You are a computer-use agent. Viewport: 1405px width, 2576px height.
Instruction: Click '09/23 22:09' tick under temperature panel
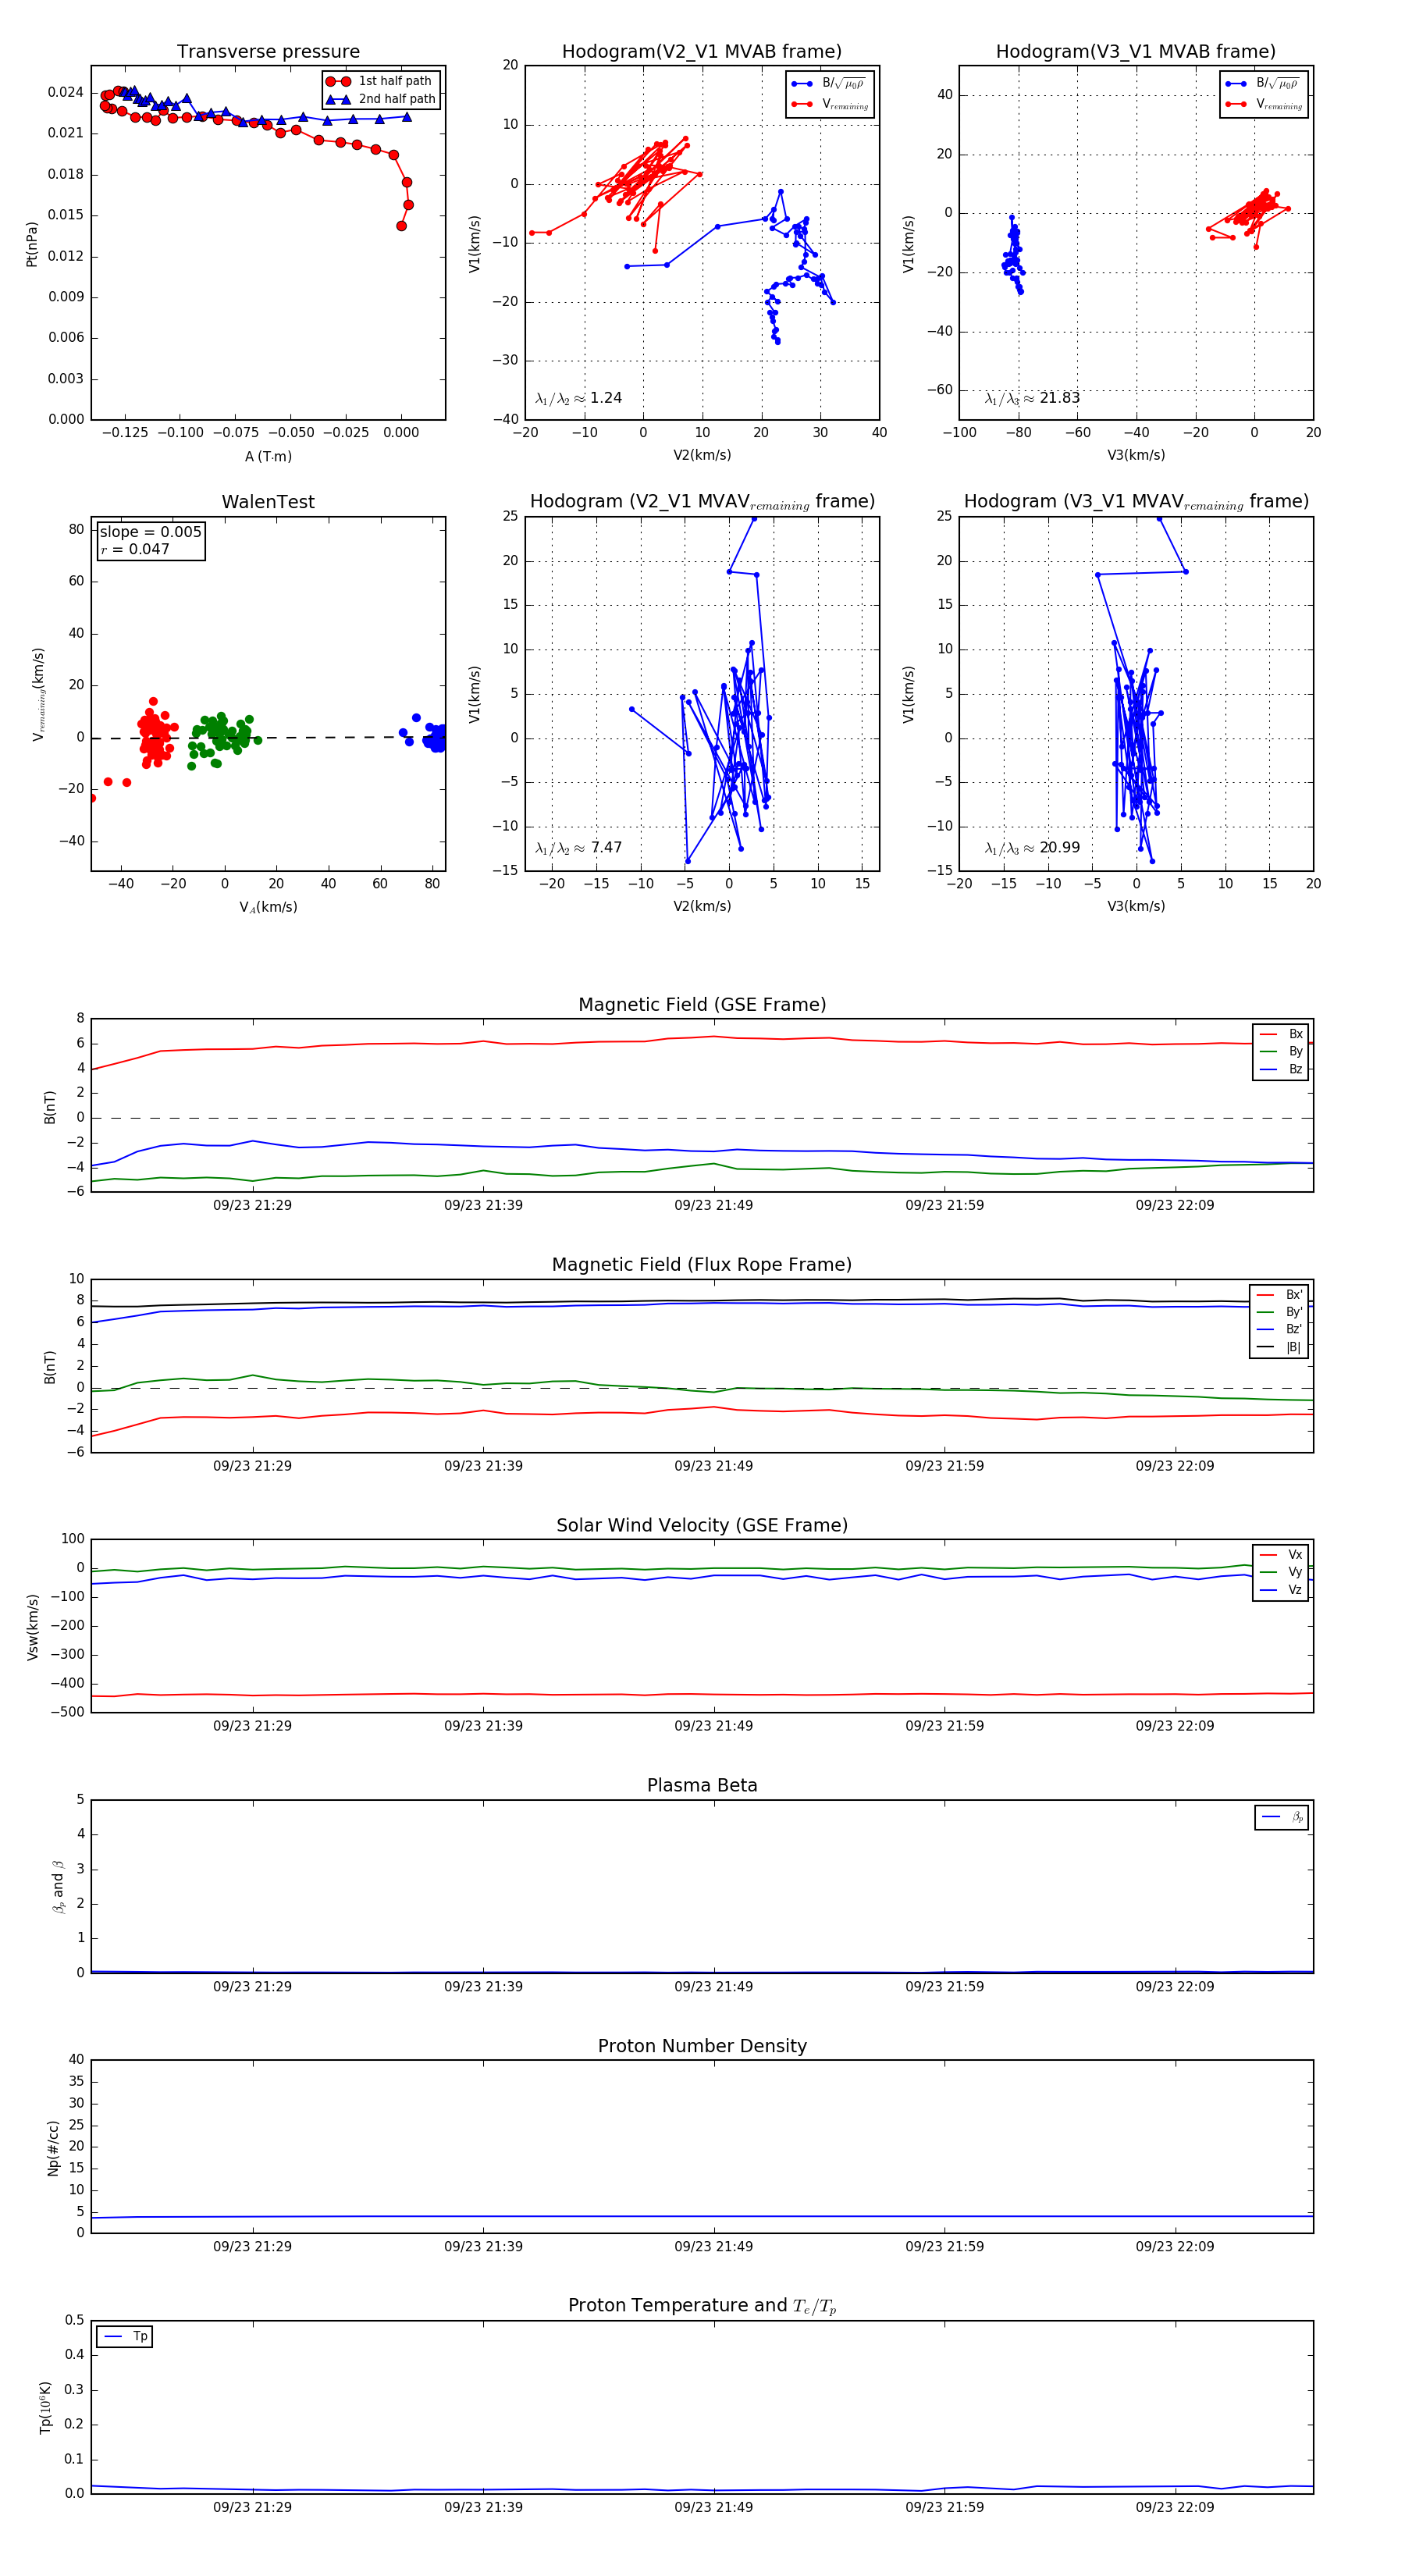(x=1175, y=2507)
